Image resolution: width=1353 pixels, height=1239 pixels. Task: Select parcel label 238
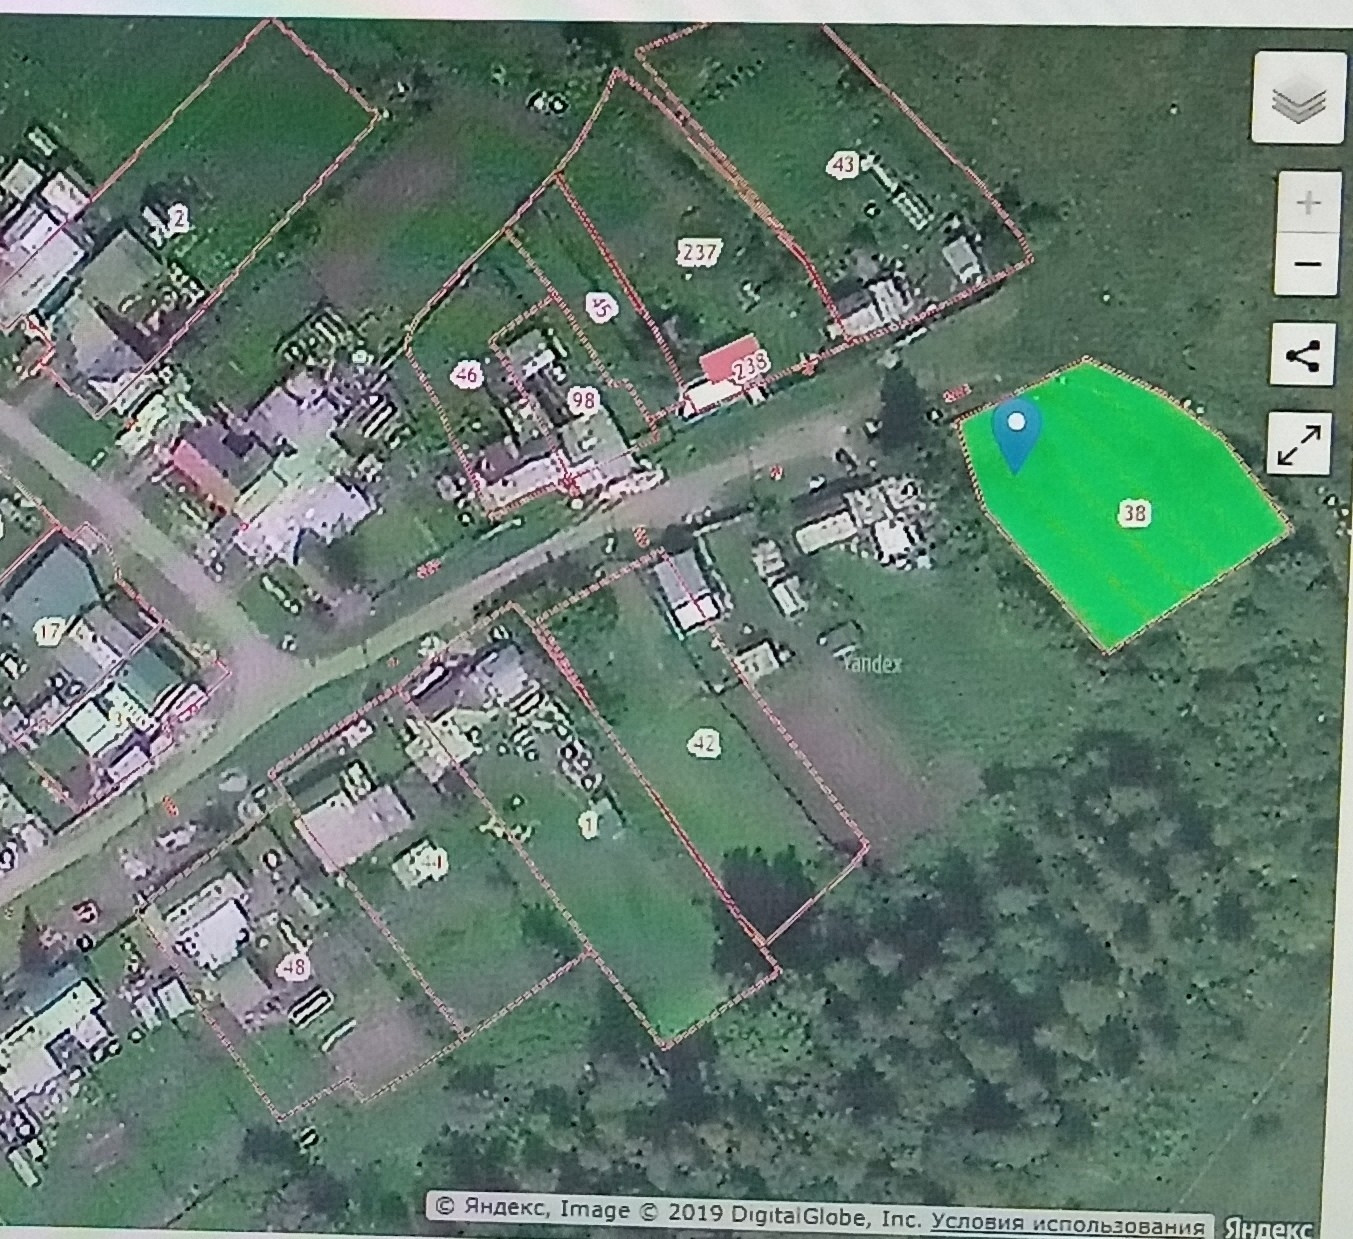[x=750, y=367]
